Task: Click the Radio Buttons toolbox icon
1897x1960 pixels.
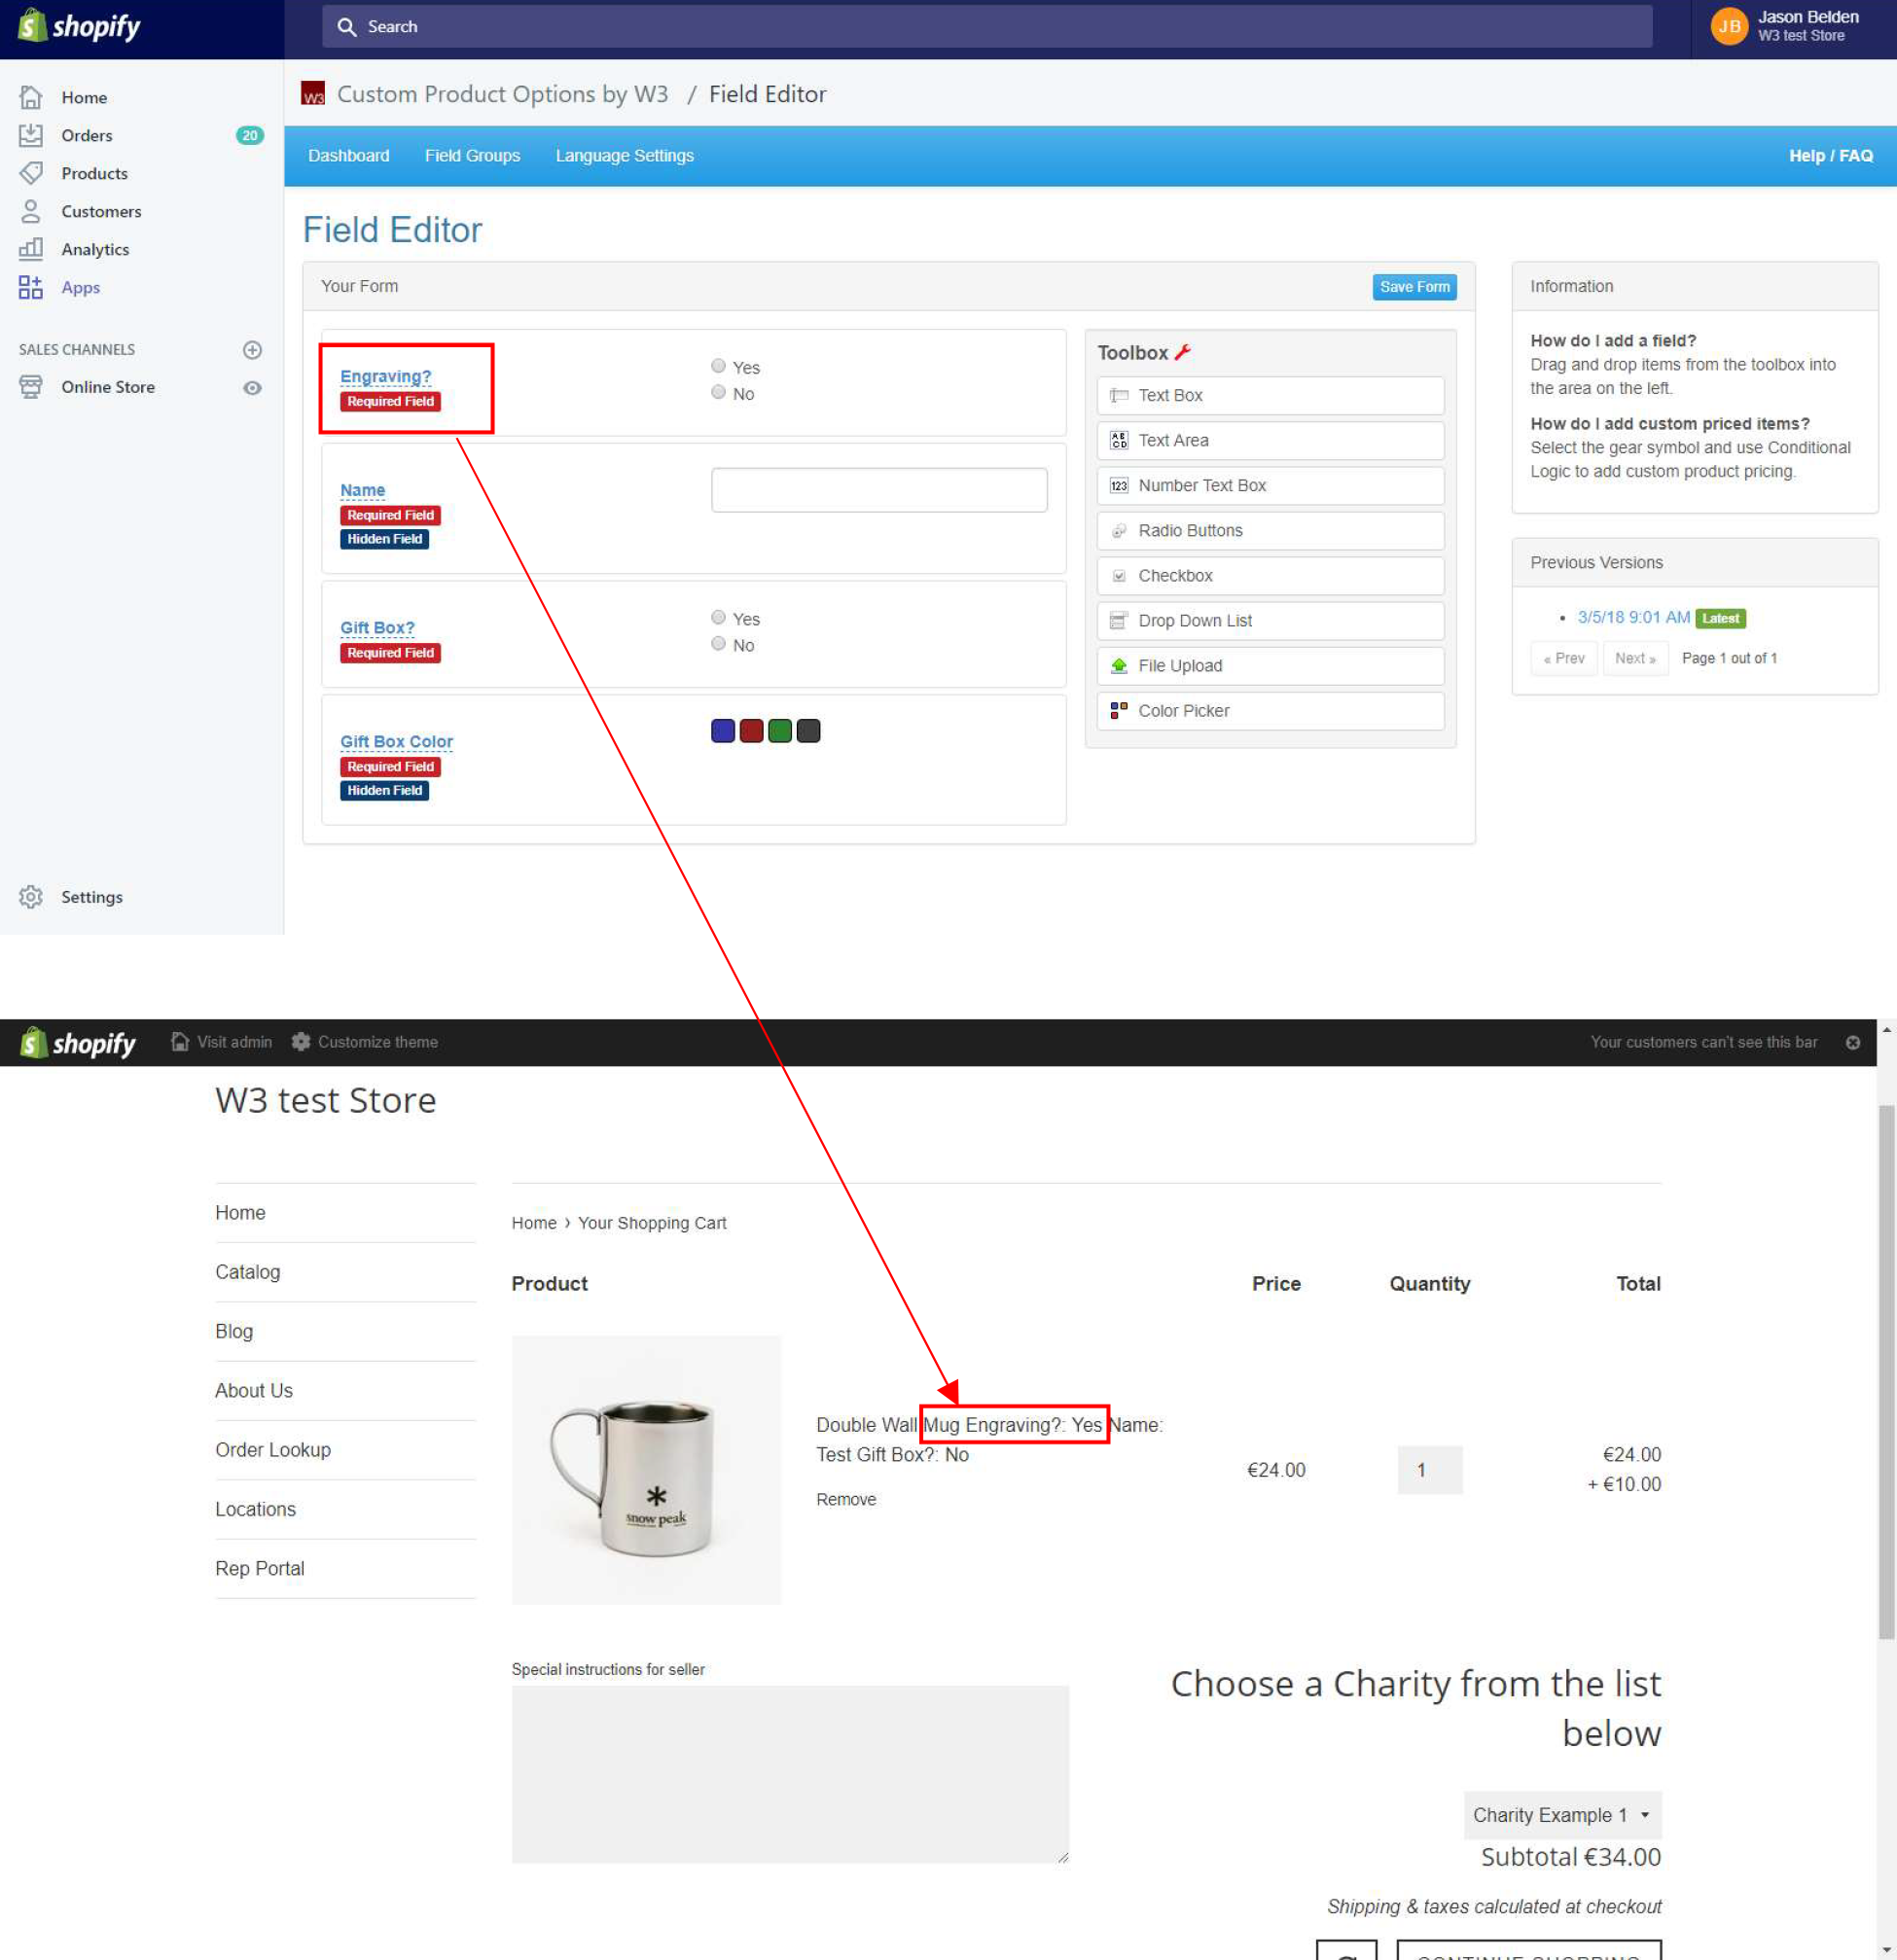Action: tap(1119, 531)
